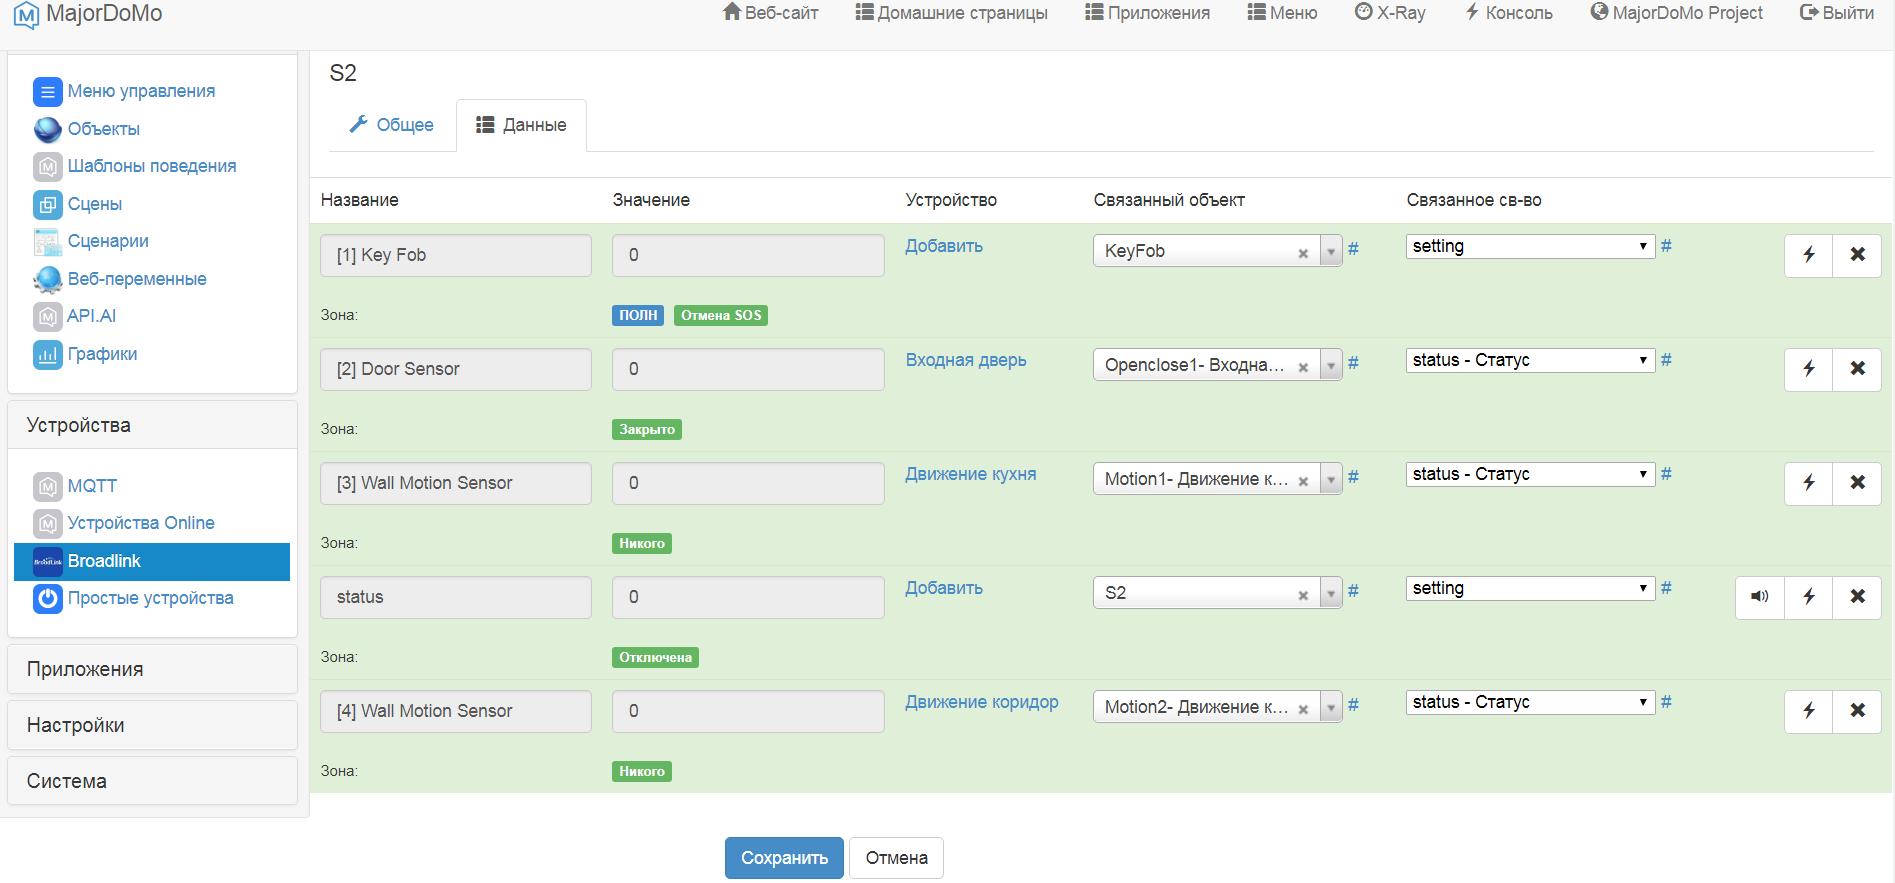The image size is (1895, 883).
Task: Click the lightning icon for [3] Wall Motion Sensor
Action: tap(1809, 483)
